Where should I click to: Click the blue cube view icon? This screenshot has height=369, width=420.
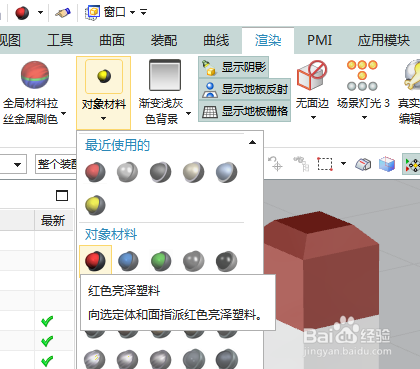pyautogui.click(x=387, y=164)
